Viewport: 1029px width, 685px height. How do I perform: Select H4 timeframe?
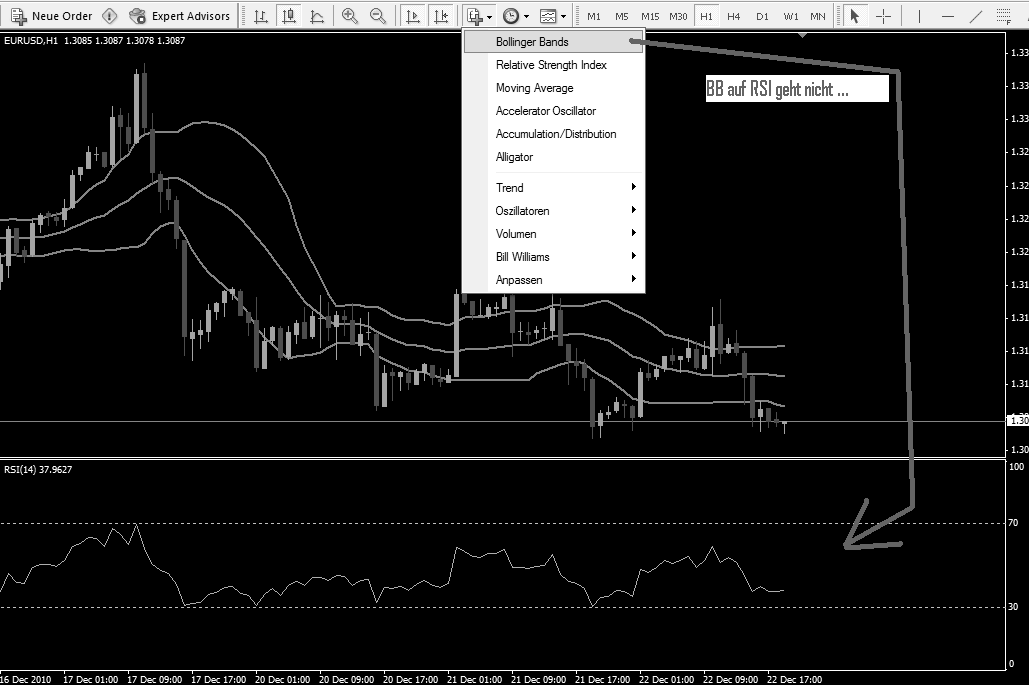(734, 16)
